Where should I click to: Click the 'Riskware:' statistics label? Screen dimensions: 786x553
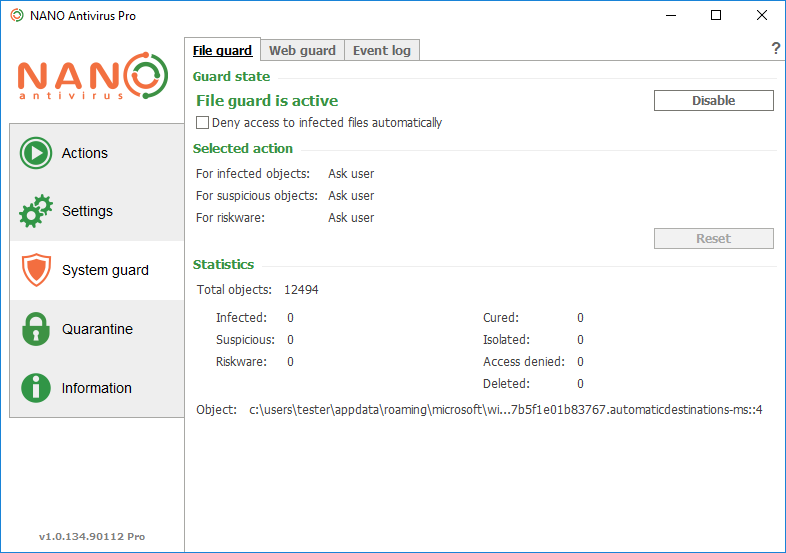pyautogui.click(x=241, y=362)
